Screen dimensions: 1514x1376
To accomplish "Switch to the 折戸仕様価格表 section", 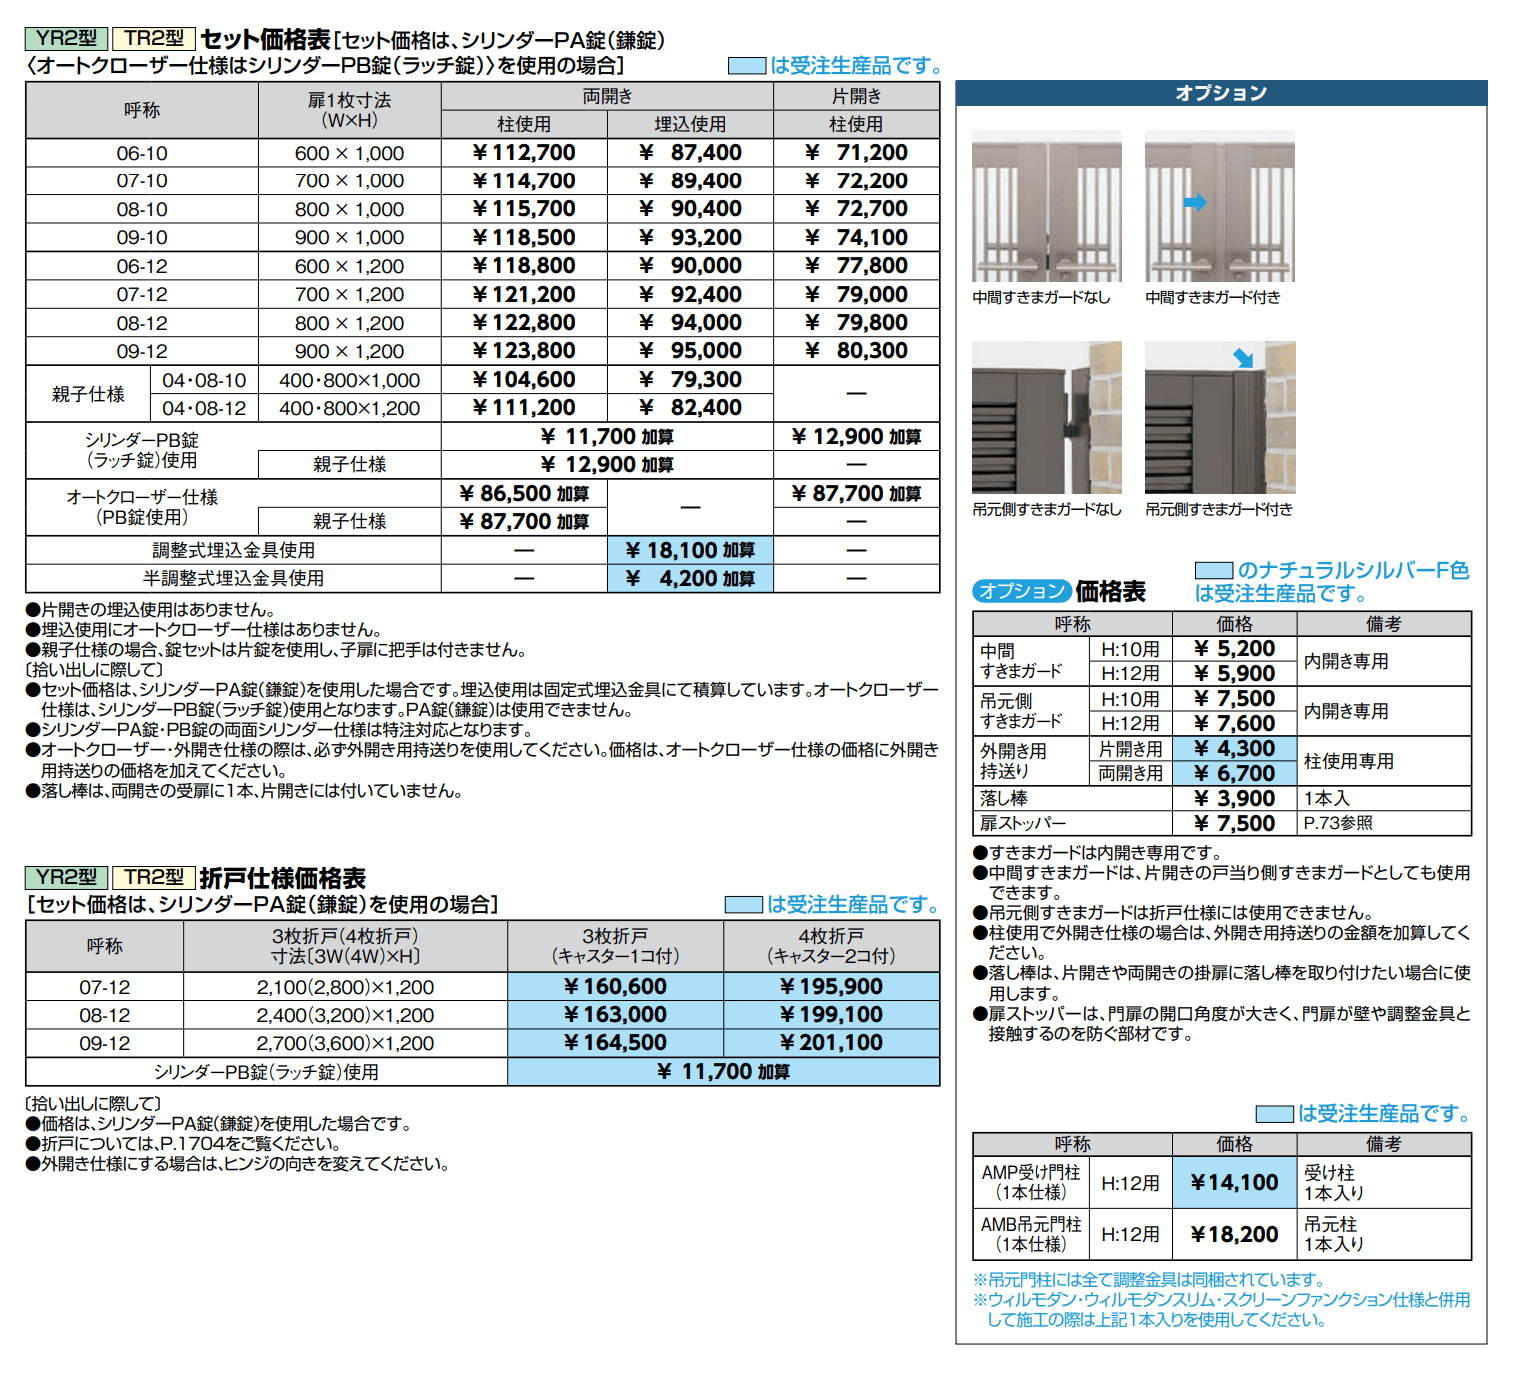I will tap(283, 878).
